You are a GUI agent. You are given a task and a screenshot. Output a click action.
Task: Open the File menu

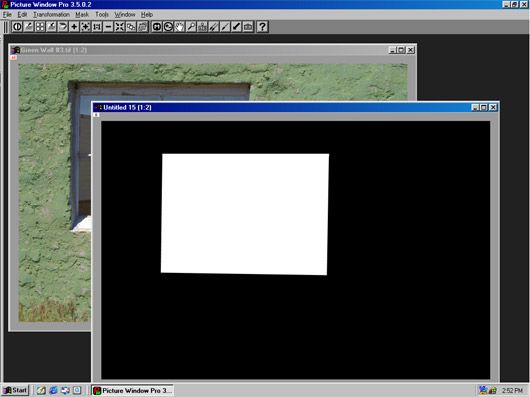coord(7,15)
